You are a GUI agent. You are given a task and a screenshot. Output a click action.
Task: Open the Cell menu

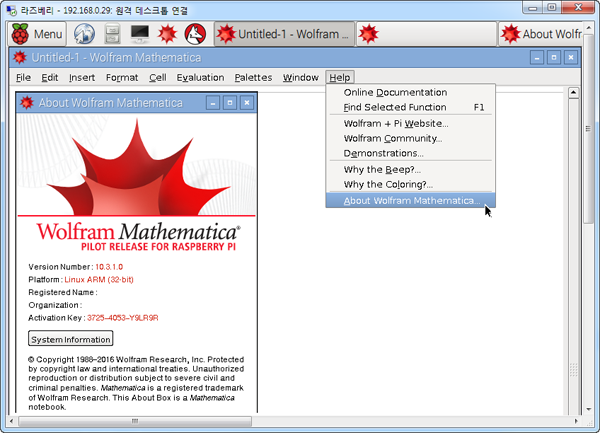pos(158,78)
